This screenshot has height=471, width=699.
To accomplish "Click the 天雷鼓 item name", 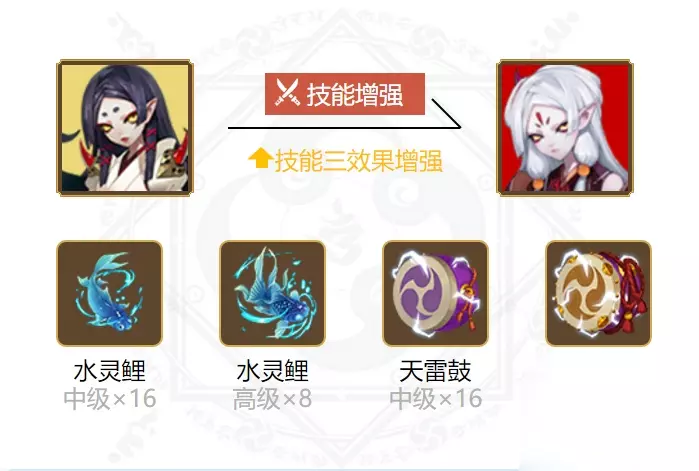I will [x=435, y=371].
